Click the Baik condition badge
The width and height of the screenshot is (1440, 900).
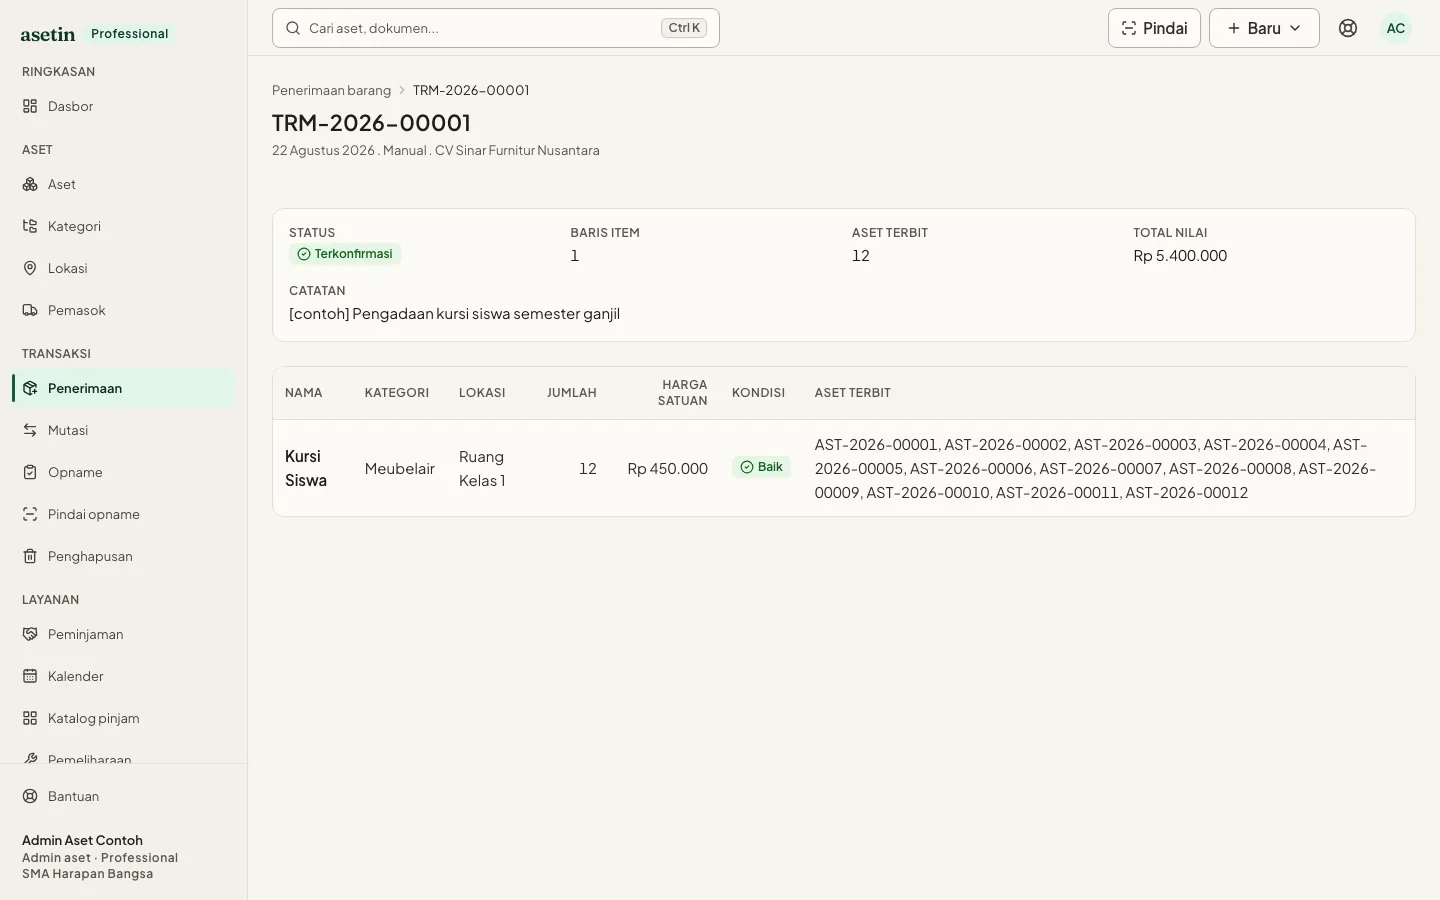point(761,467)
